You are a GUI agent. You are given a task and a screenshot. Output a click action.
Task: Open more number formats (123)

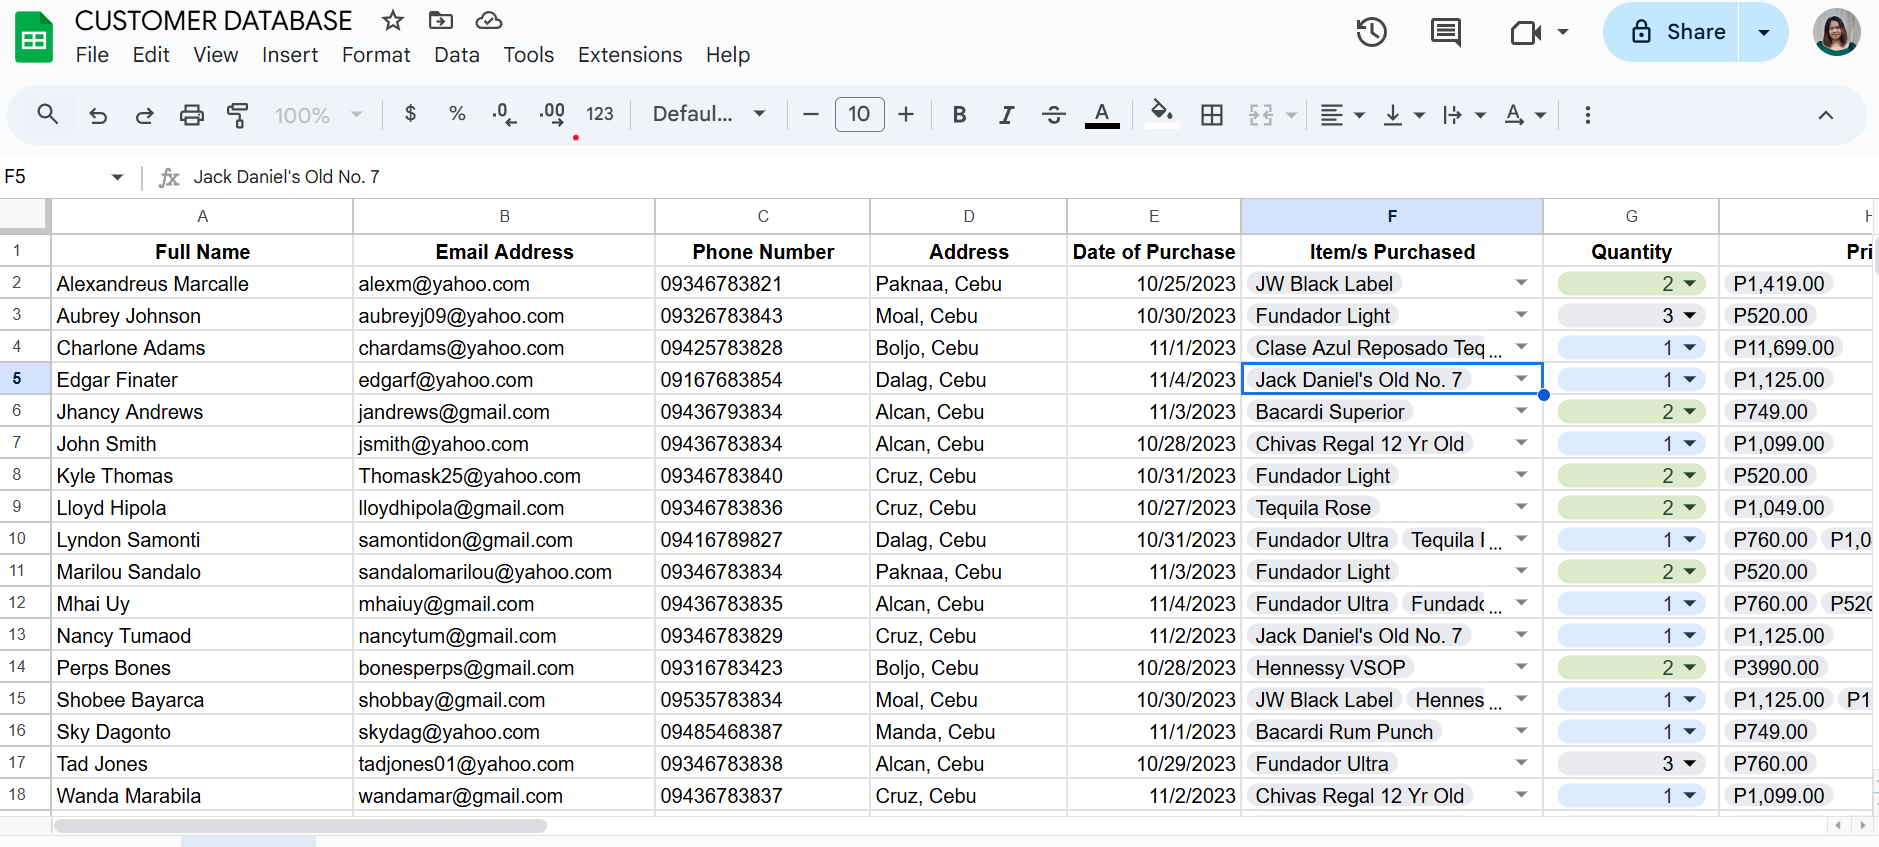(599, 114)
